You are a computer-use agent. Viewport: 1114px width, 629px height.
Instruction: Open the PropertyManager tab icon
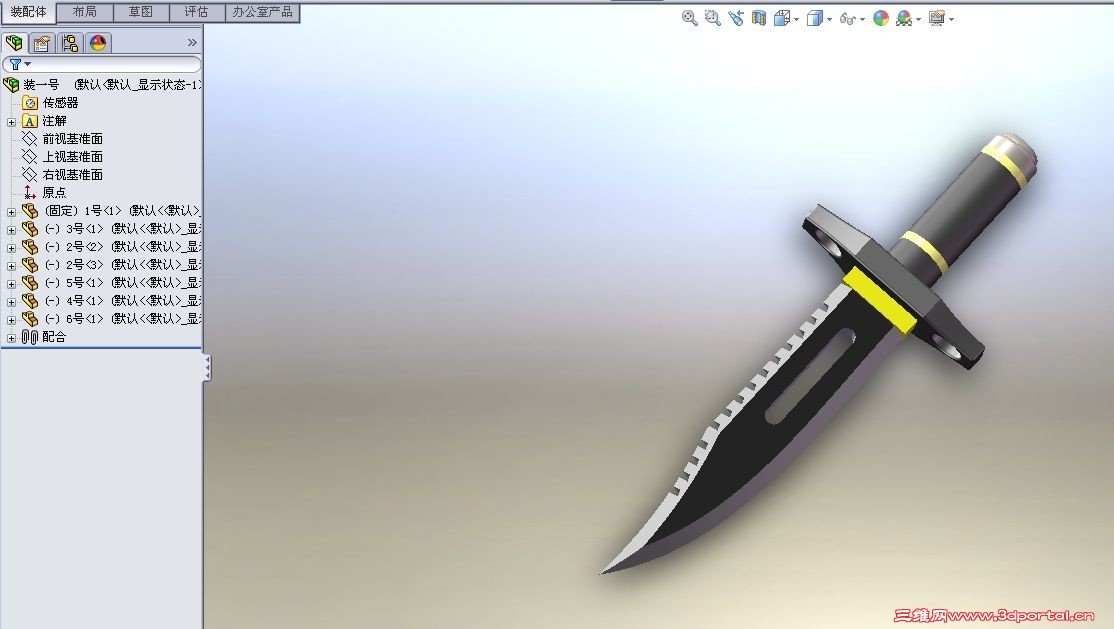(x=42, y=43)
